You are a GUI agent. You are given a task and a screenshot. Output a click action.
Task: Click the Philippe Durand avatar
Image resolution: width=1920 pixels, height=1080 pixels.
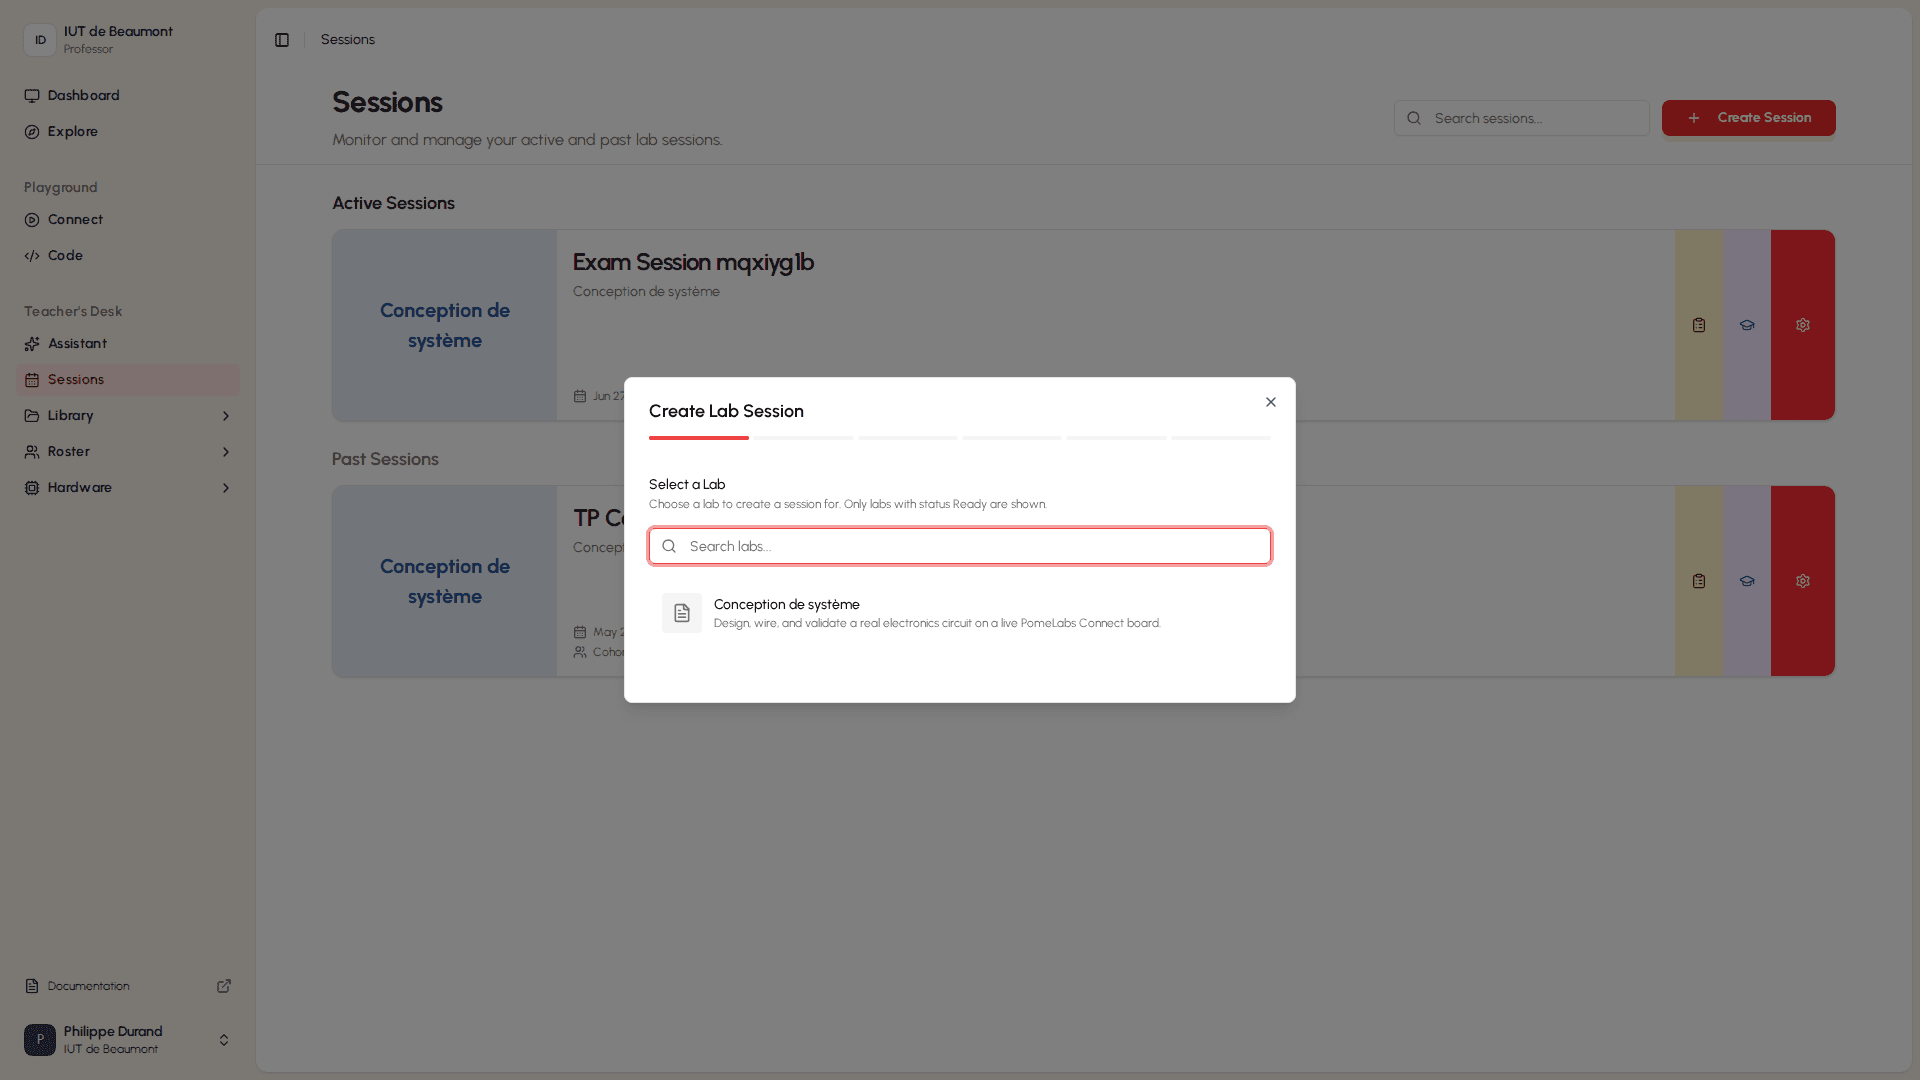pos(40,1040)
